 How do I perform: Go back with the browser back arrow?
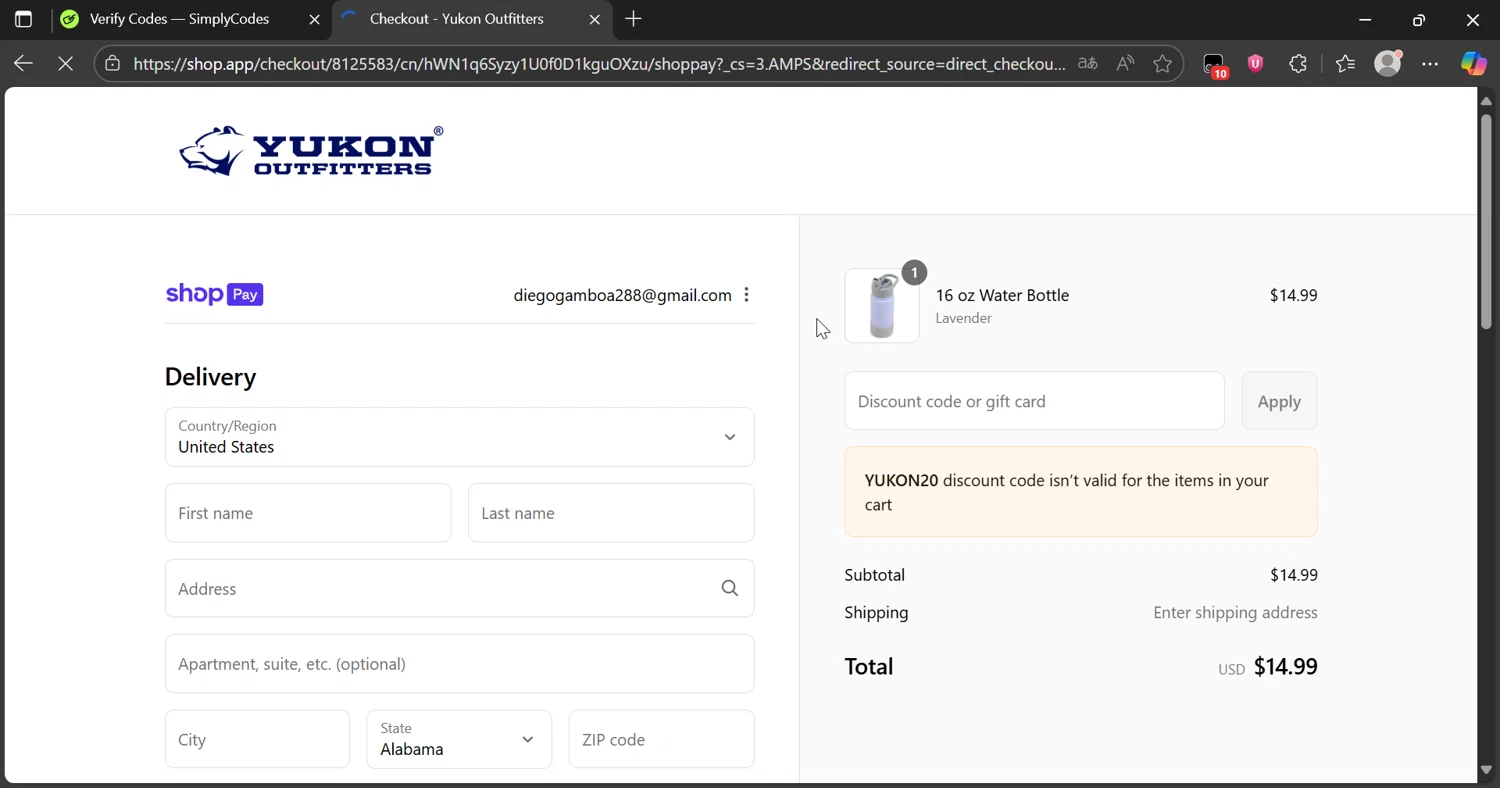tap(23, 64)
